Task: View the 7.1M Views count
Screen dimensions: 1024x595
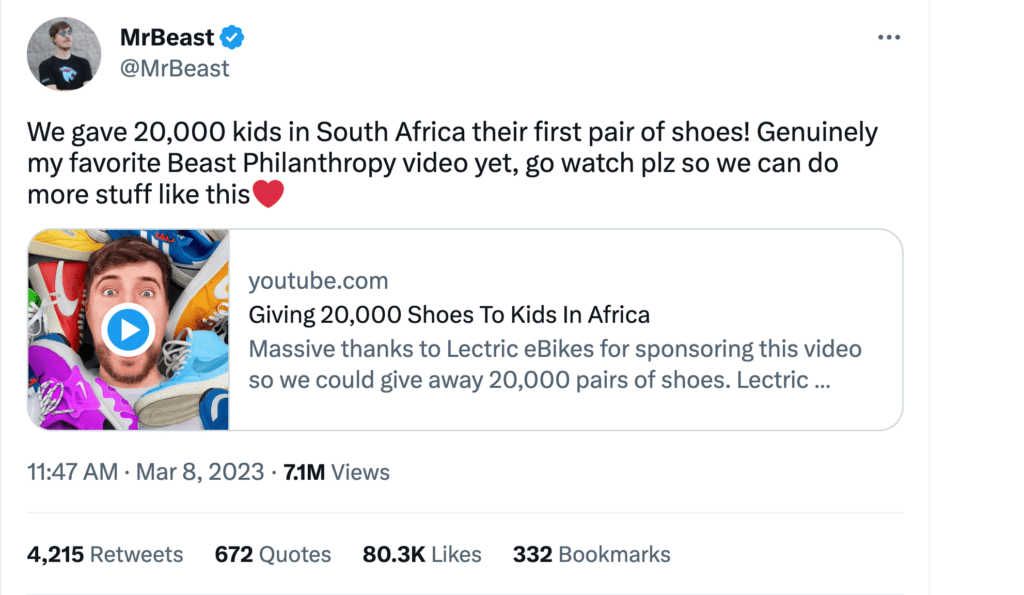Action: (337, 472)
